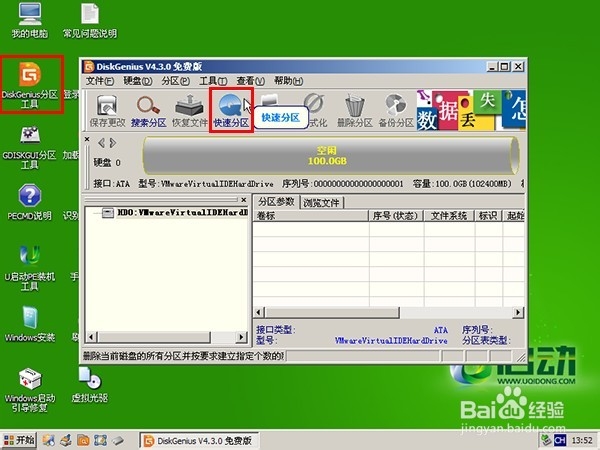This screenshot has width=600, height=450.
Task: Minimize the DiskGenius window
Action: point(493,67)
